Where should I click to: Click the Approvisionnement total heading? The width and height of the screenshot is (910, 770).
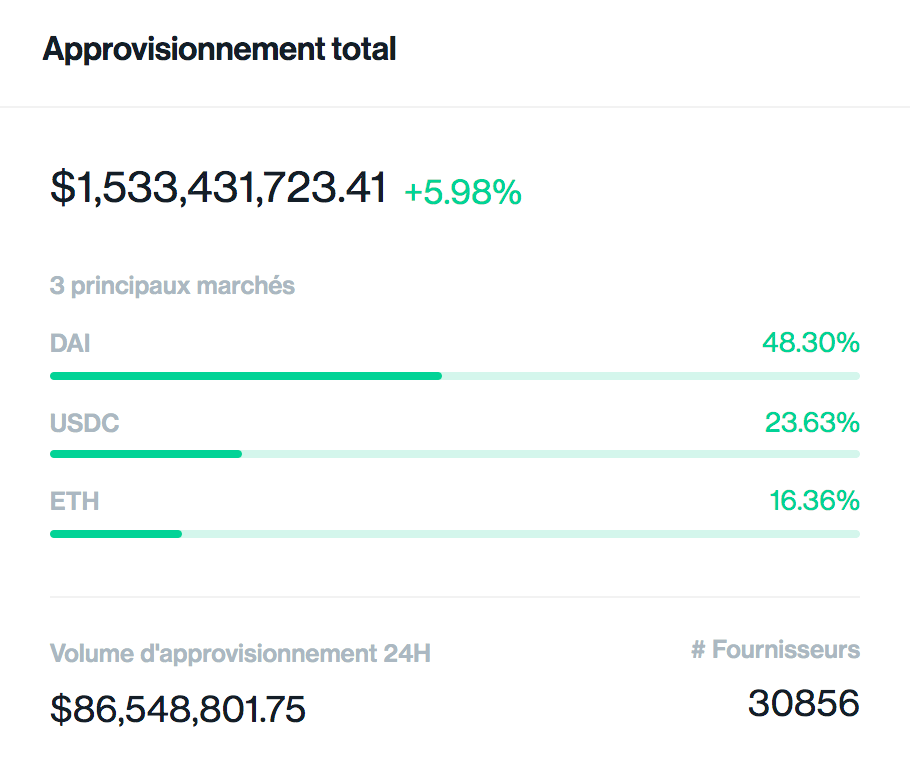point(219,50)
